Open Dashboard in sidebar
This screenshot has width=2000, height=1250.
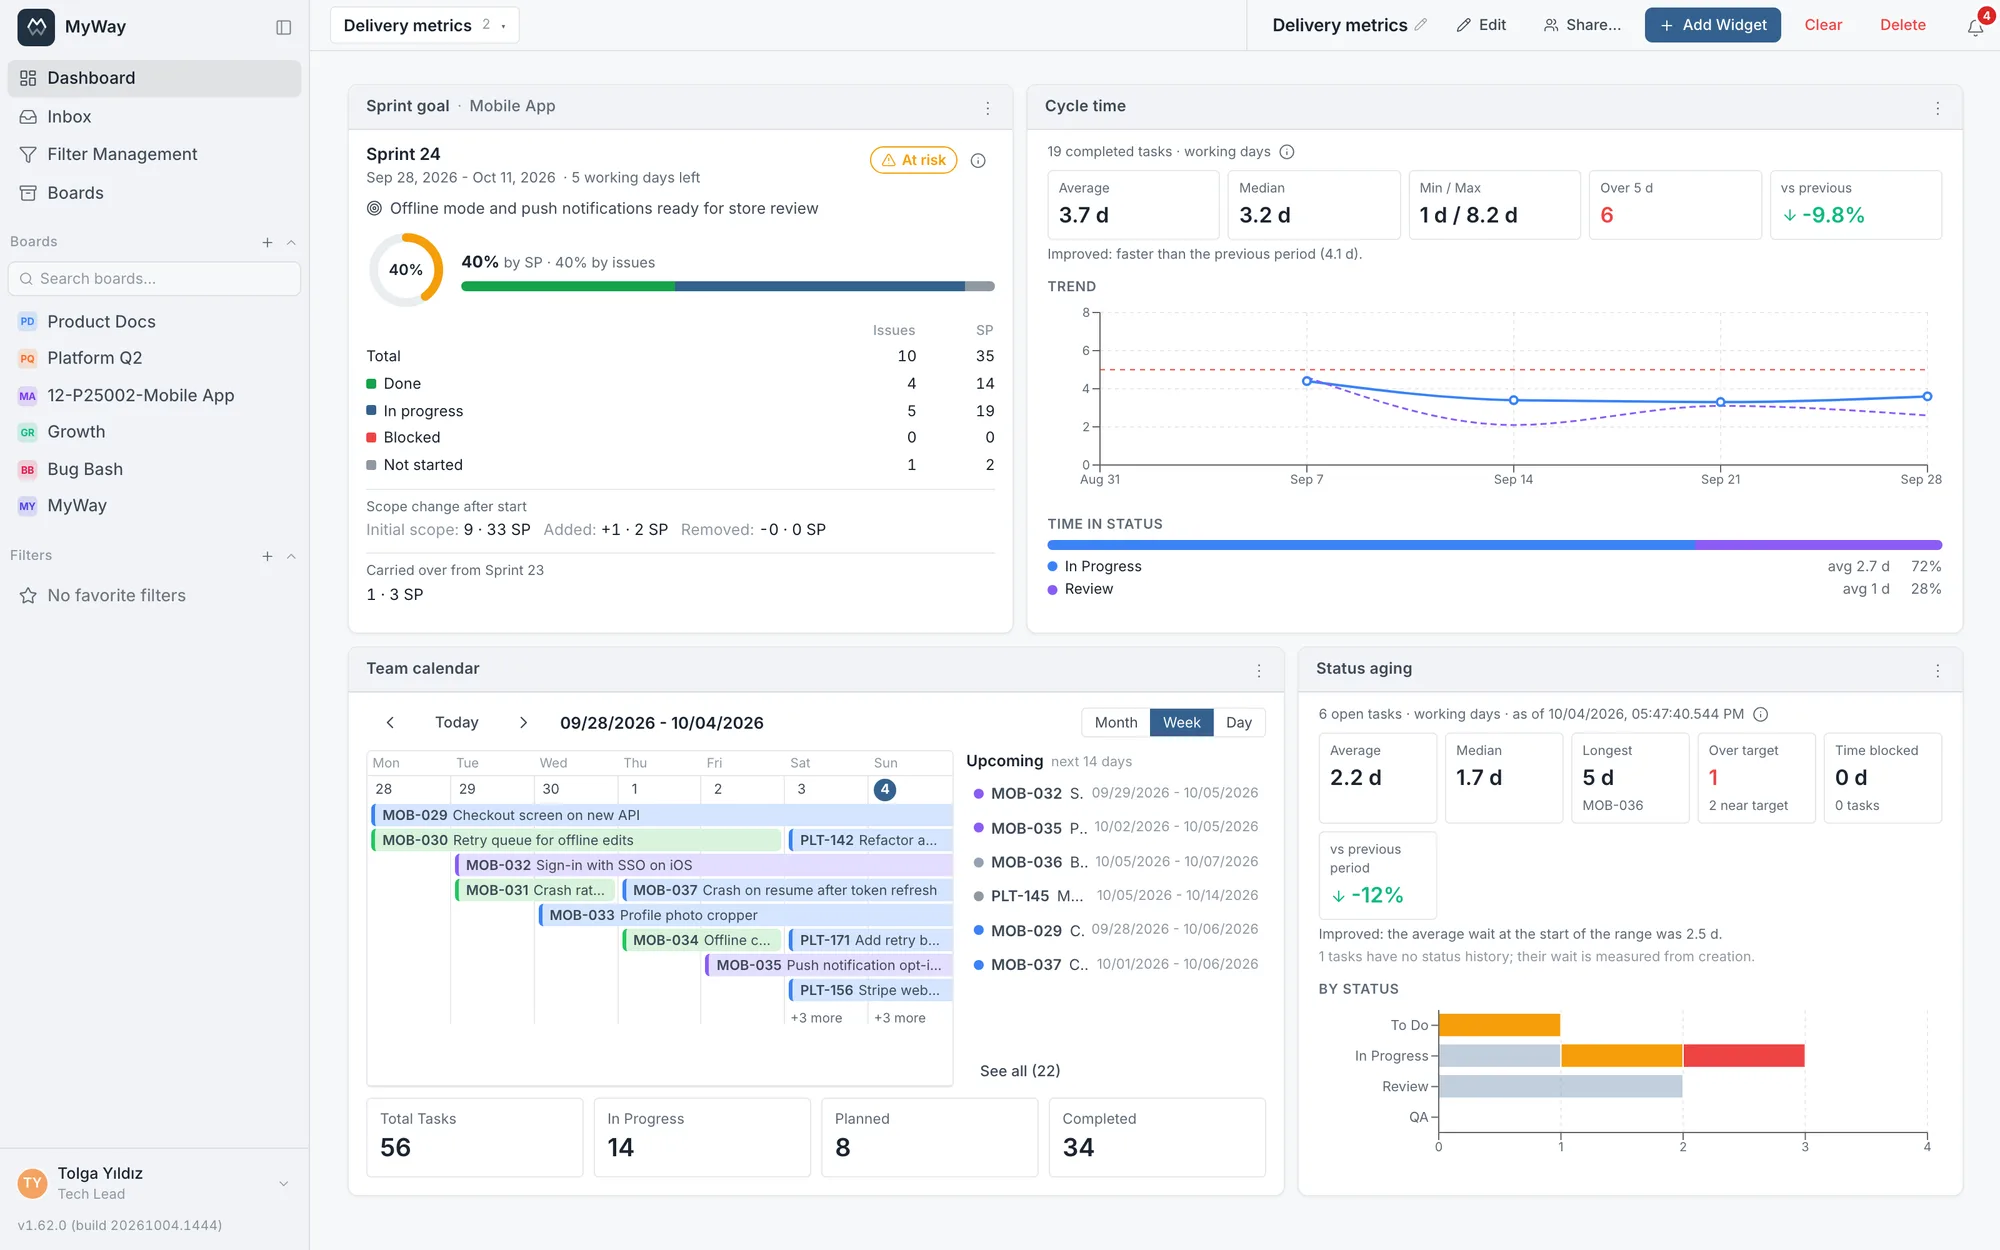[154, 78]
